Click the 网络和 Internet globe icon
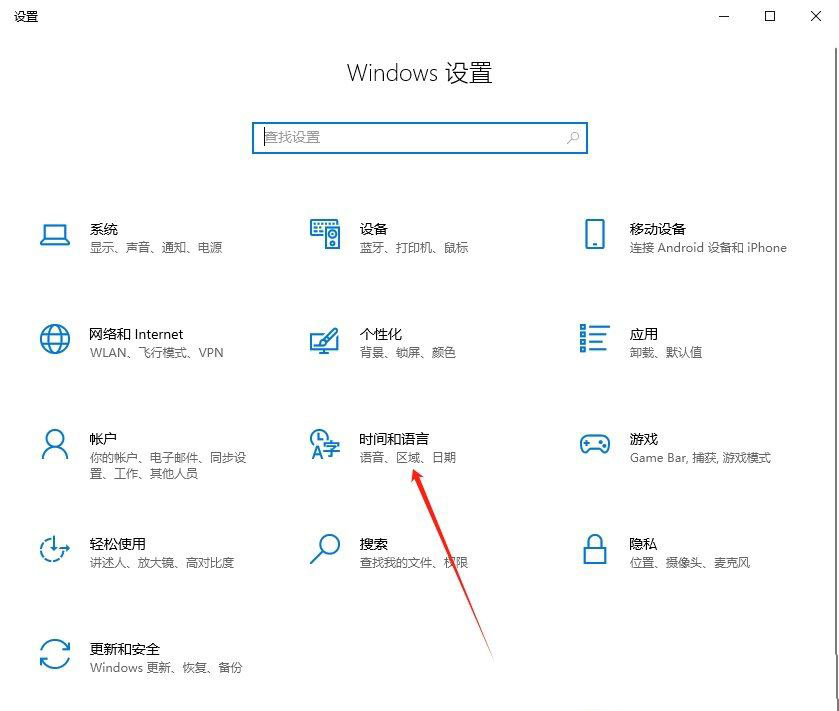Image resolution: width=839 pixels, height=711 pixels. tap(55, 339)
